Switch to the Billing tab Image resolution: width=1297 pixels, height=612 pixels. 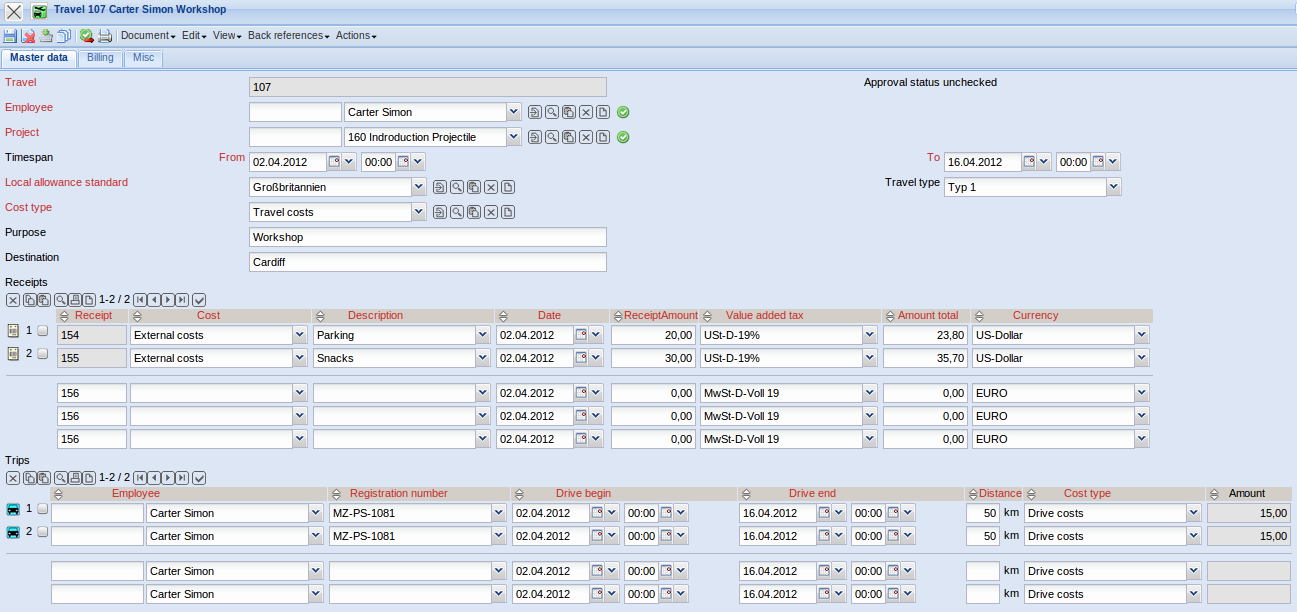pos(100,58)
